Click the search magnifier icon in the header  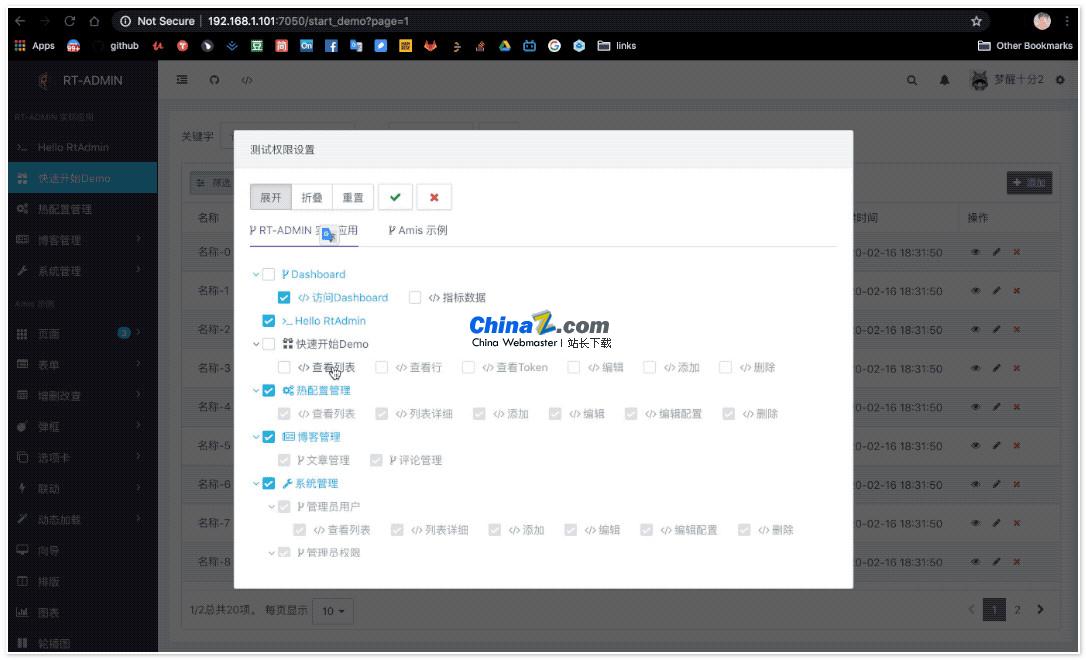pyautogui.click(x=911, y=81)
